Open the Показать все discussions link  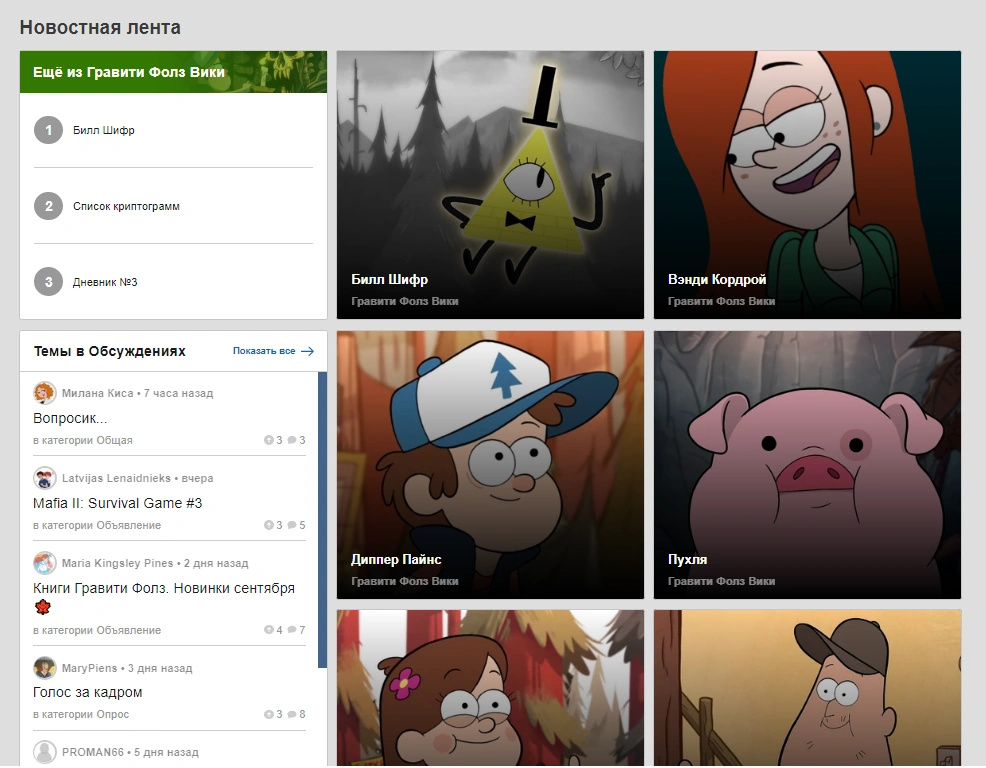264,351
